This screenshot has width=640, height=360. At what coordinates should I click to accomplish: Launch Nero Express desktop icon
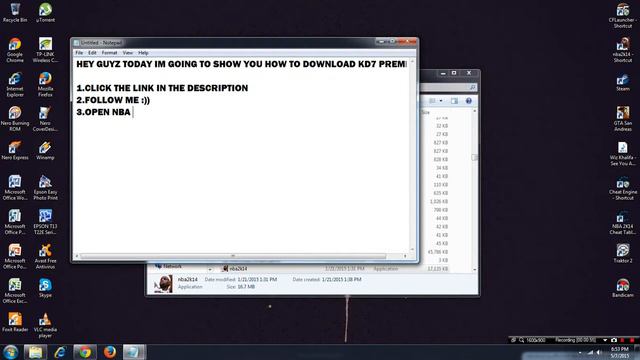coord(15,150)
